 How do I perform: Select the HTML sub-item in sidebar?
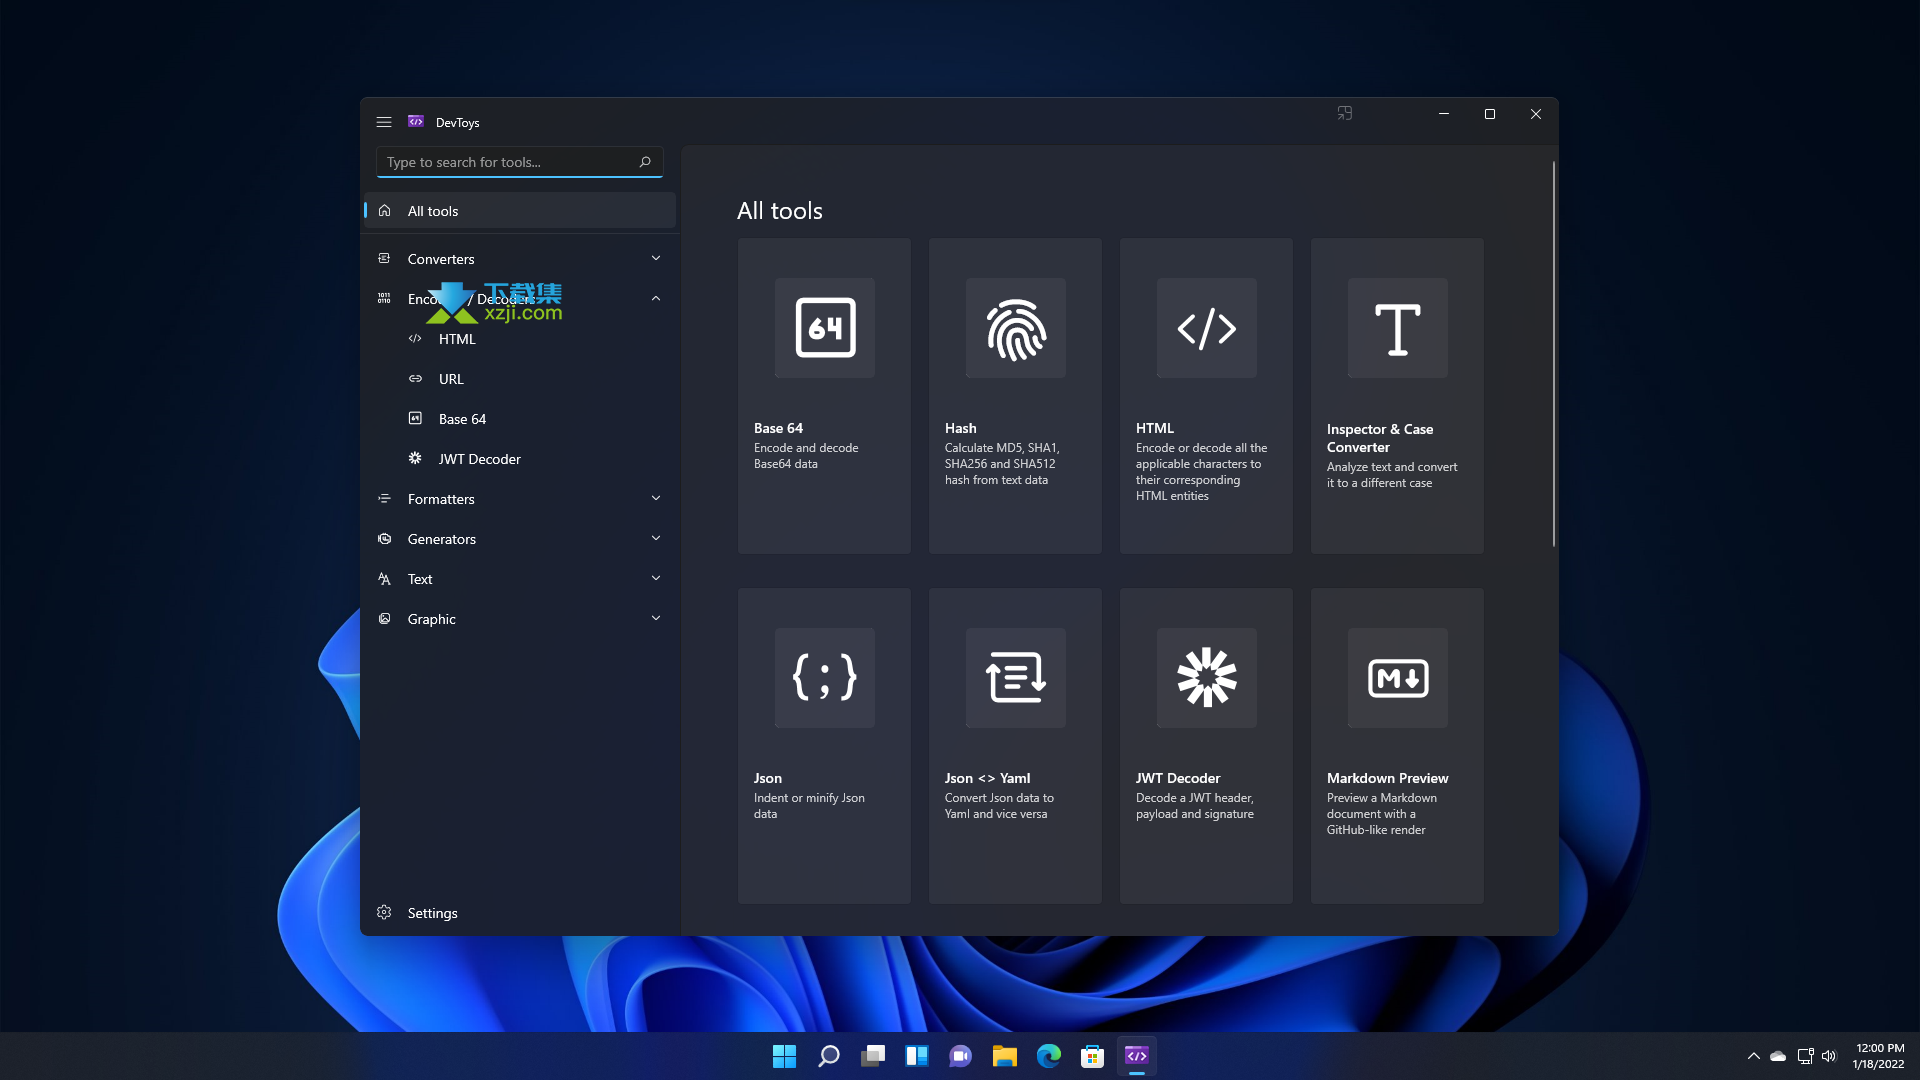coord(458,339)
